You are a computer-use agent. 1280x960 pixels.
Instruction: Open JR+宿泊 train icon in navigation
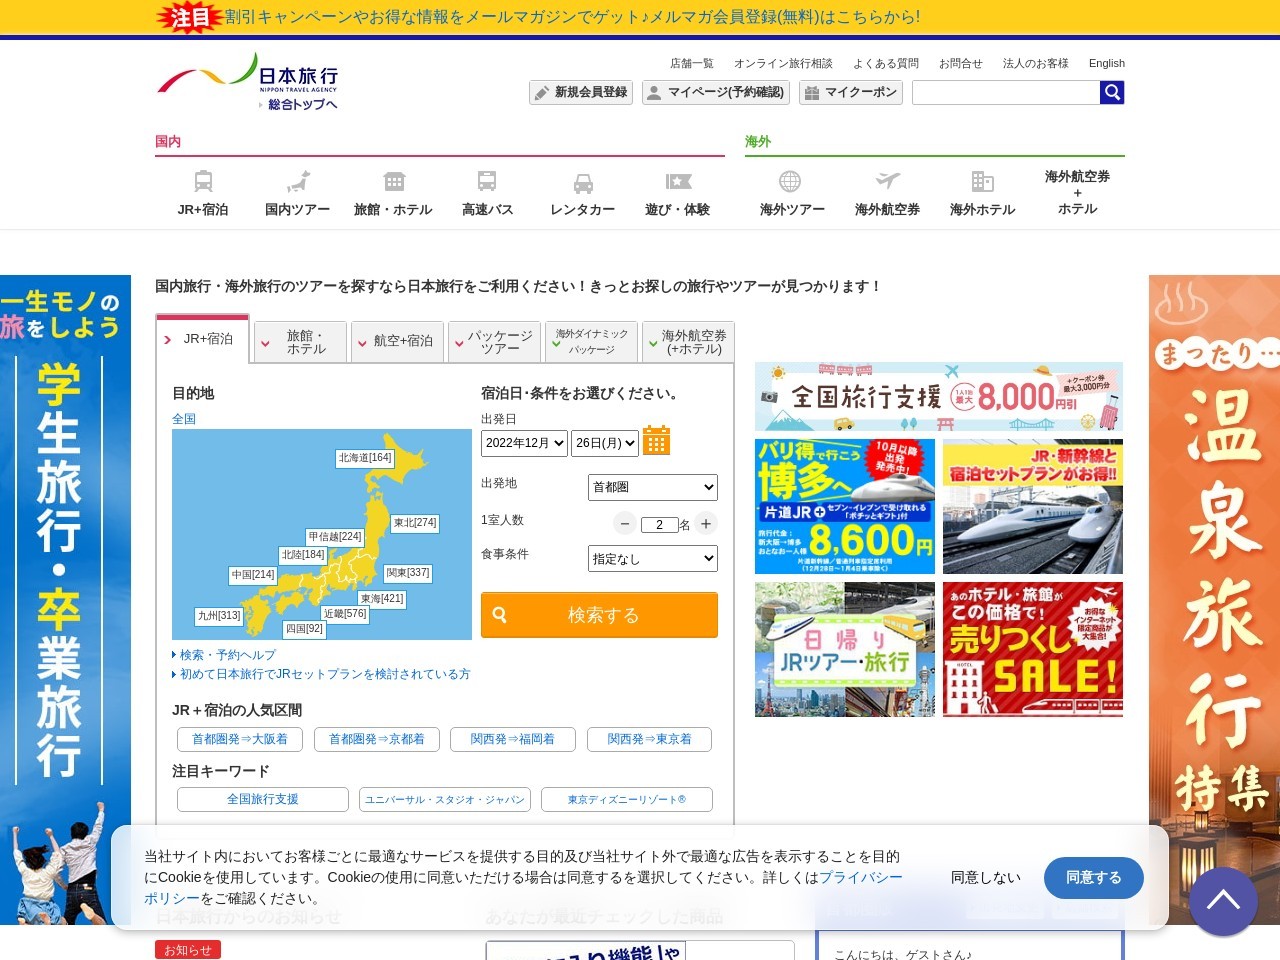203,182
